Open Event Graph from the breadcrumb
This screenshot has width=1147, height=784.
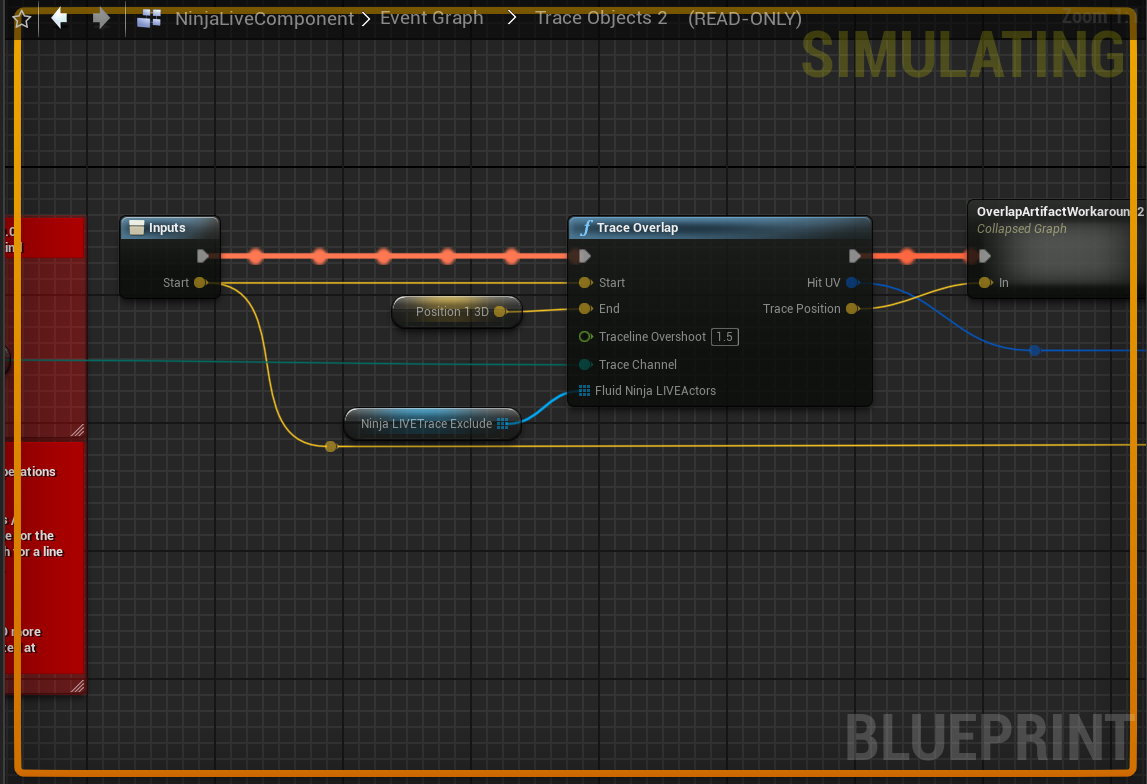coord(431,18)
